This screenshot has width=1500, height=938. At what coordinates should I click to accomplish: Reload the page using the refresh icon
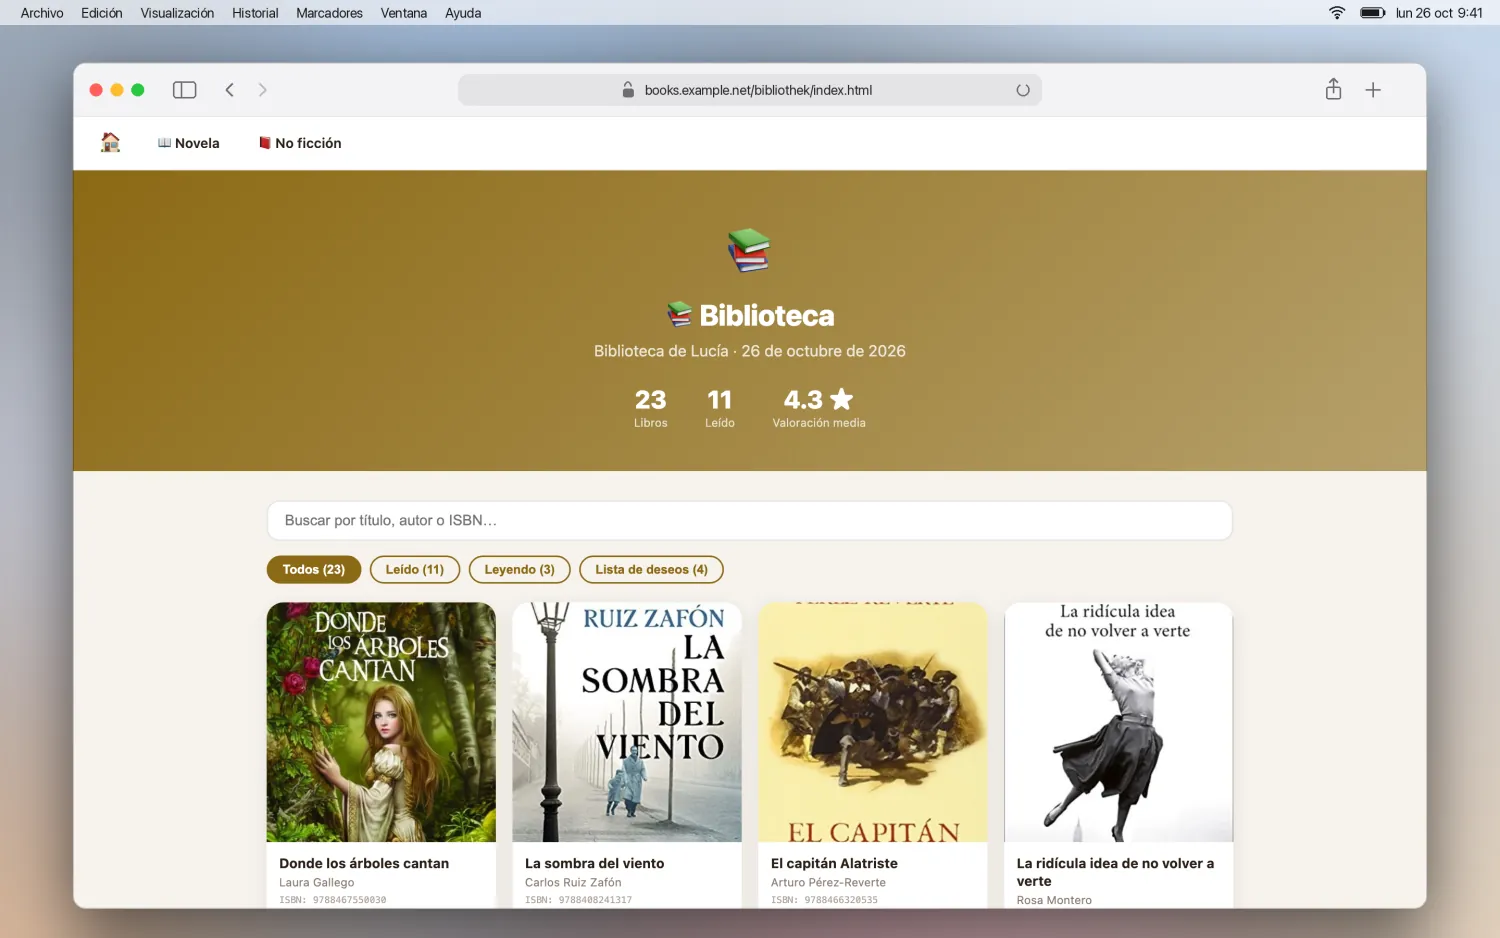click(x=1023, y=90)
